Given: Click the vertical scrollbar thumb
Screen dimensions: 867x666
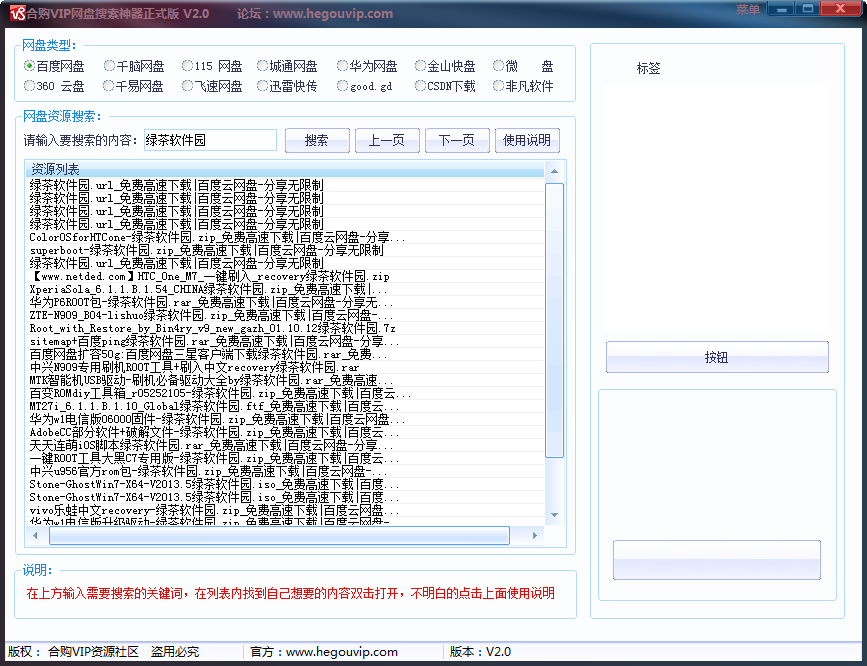Looking at the screenshot, I should click(x=554, y=320).
